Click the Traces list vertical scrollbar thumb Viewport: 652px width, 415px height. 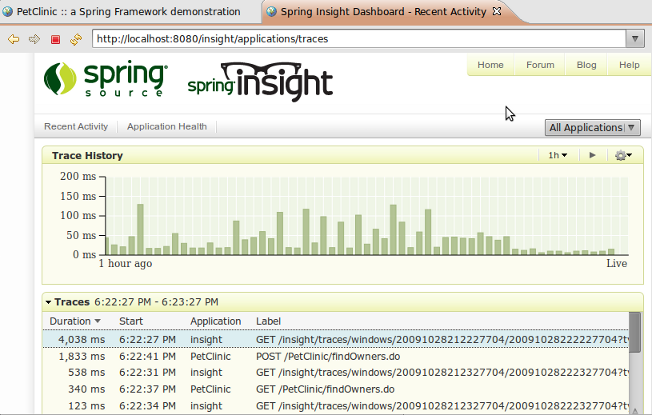635,332
